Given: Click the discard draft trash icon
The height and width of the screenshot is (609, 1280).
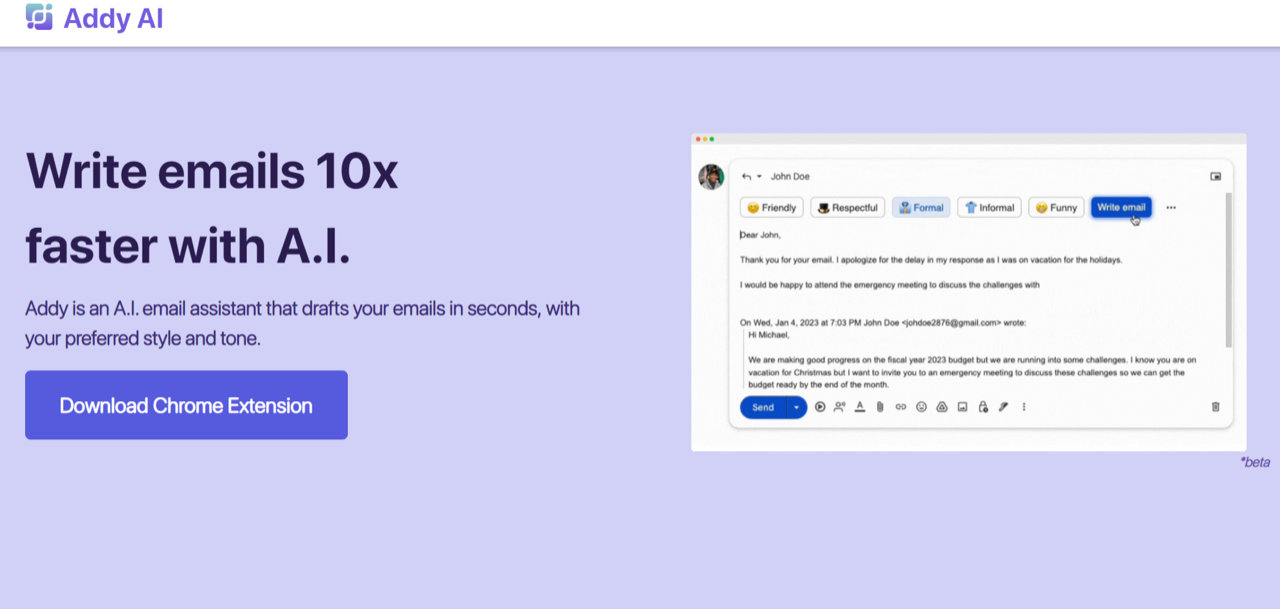Looking at the screenshot, I should [1216, 407].
